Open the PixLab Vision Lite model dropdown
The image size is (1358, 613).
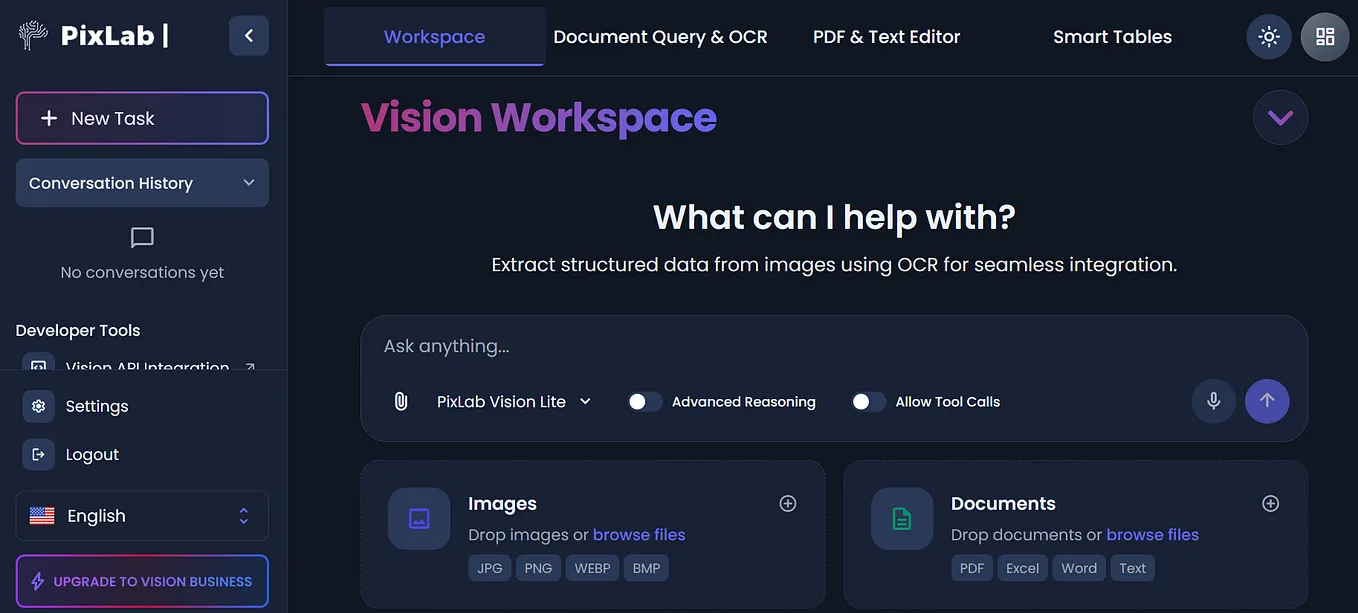point(512,401)
